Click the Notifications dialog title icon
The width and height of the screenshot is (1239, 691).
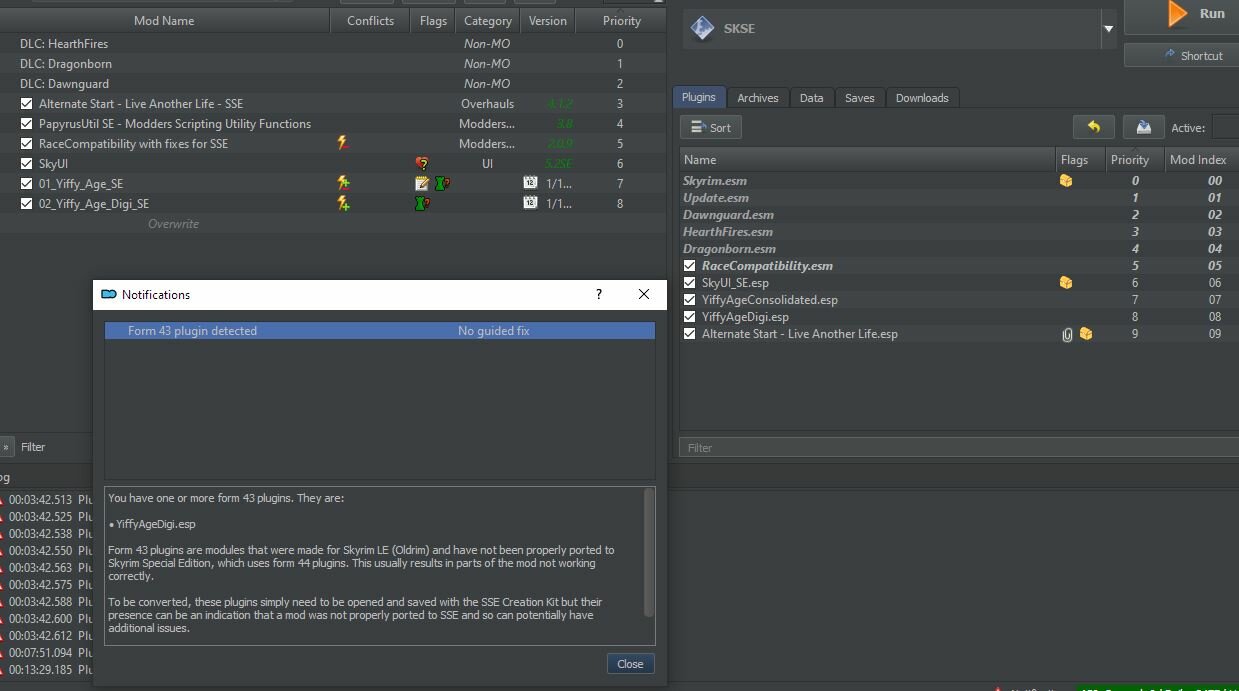coord(109,294)
